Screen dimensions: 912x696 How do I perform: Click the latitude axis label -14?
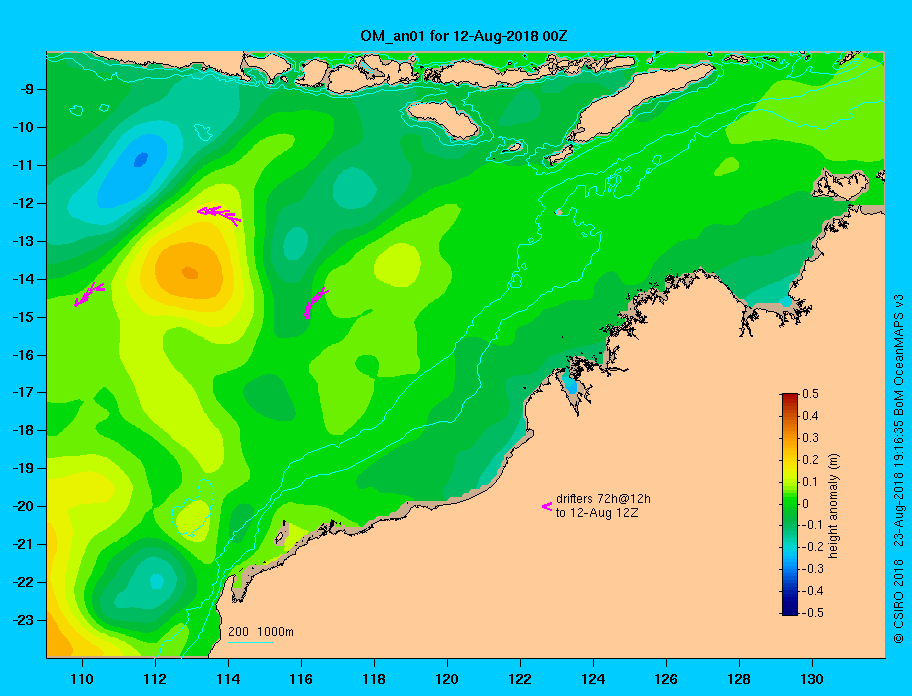[x=23, y=279]
